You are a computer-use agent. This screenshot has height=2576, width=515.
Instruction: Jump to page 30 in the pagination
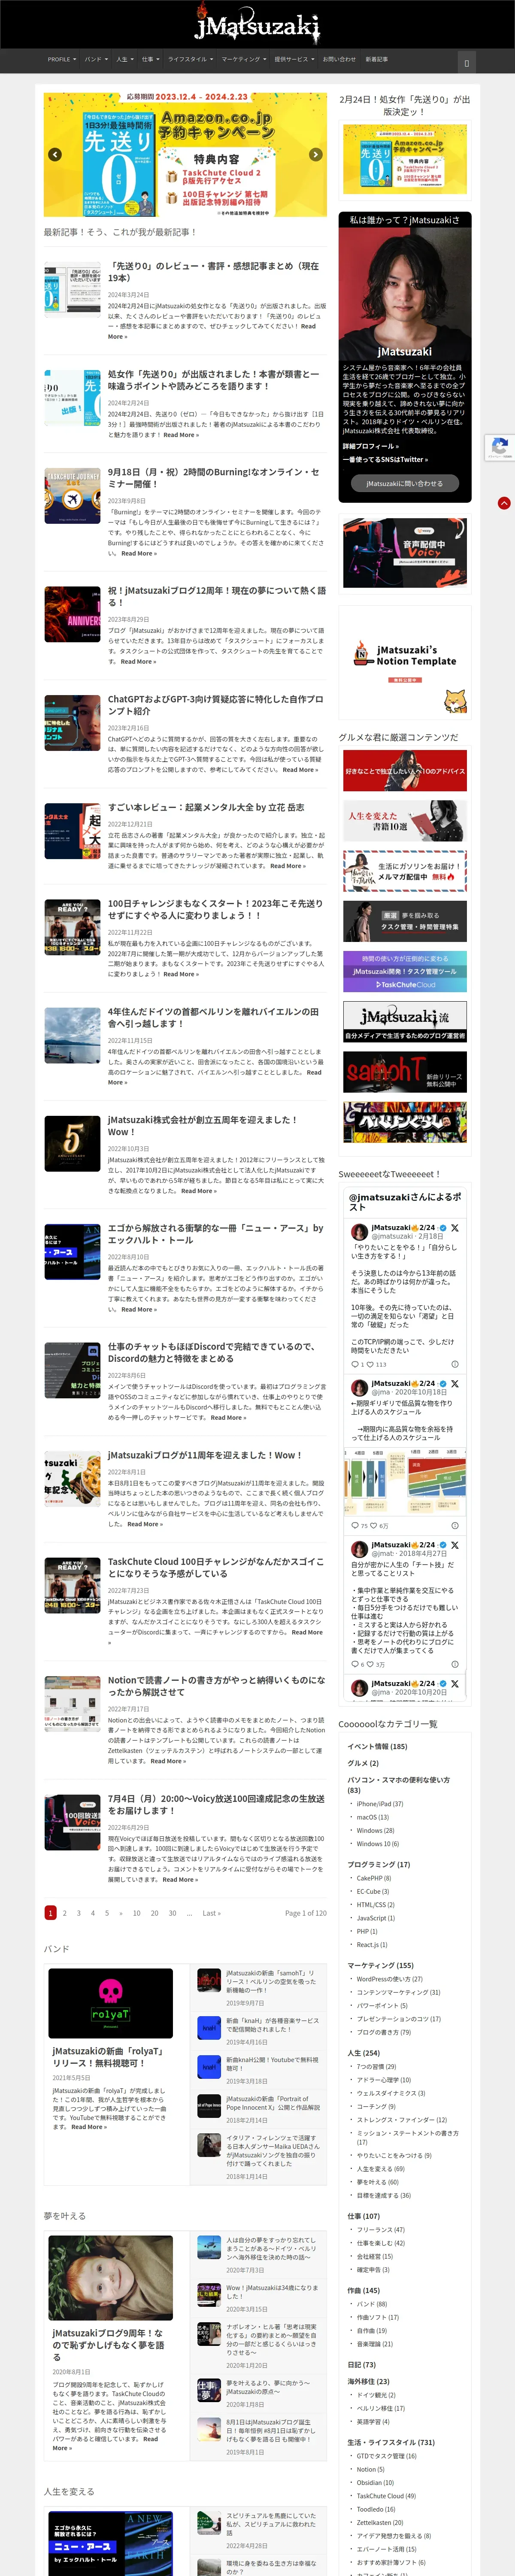click(172, 1913)
